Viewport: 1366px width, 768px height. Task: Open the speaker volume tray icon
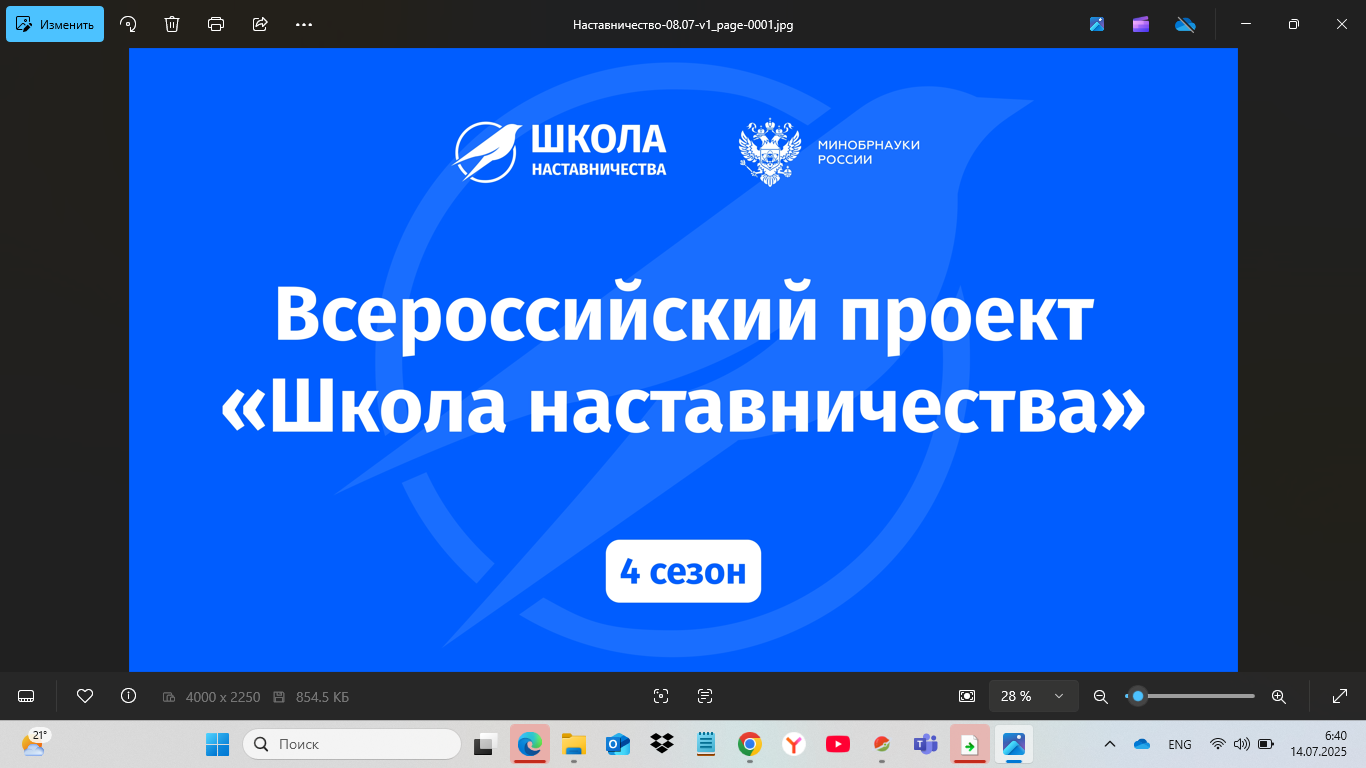[1242, 744]
